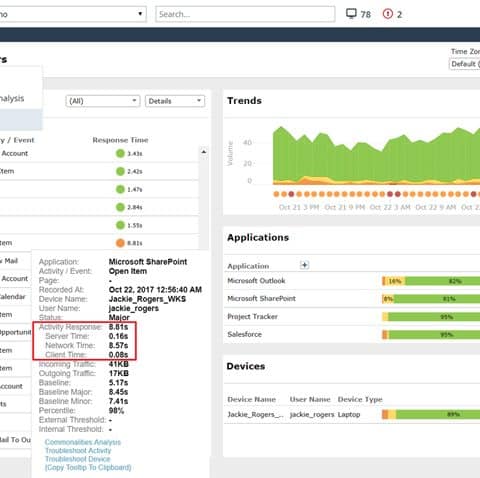
Task: Focus the Search input field
Action: [245, 14]
